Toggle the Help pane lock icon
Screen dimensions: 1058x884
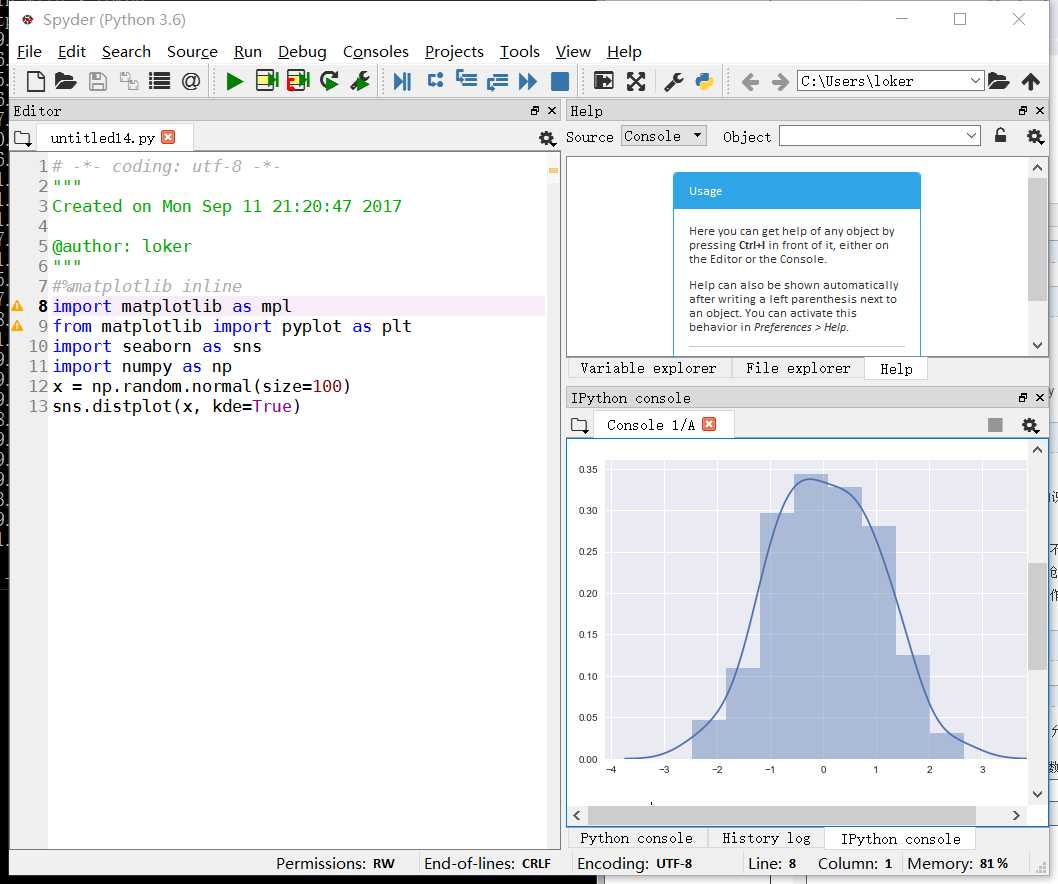1001,136
